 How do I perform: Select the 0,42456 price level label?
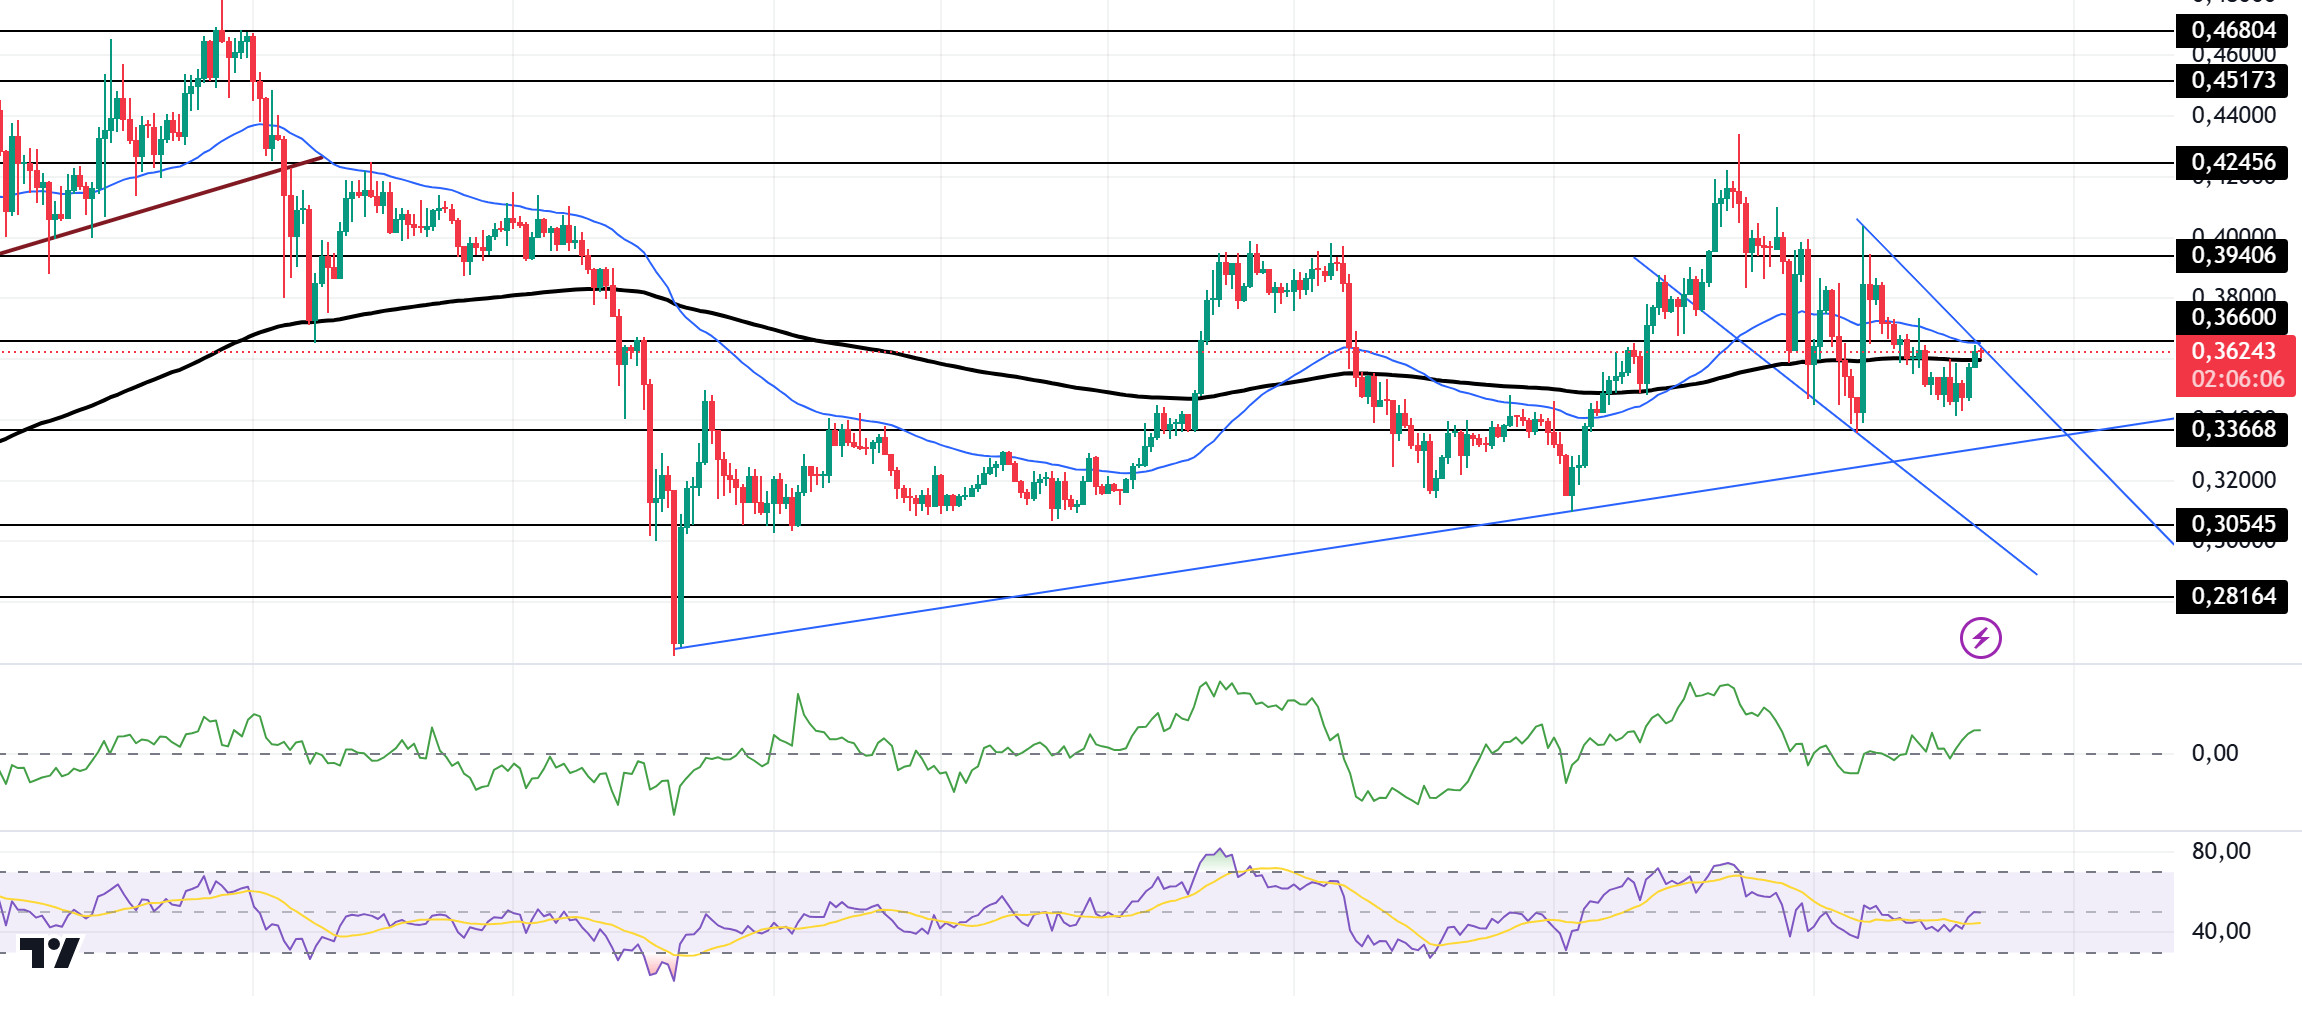pos(2232,162)
